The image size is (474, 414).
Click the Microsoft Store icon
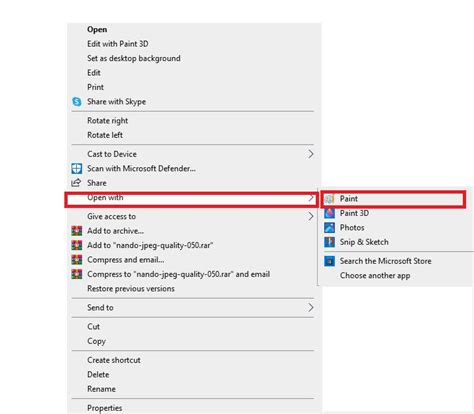coord(329,261)
